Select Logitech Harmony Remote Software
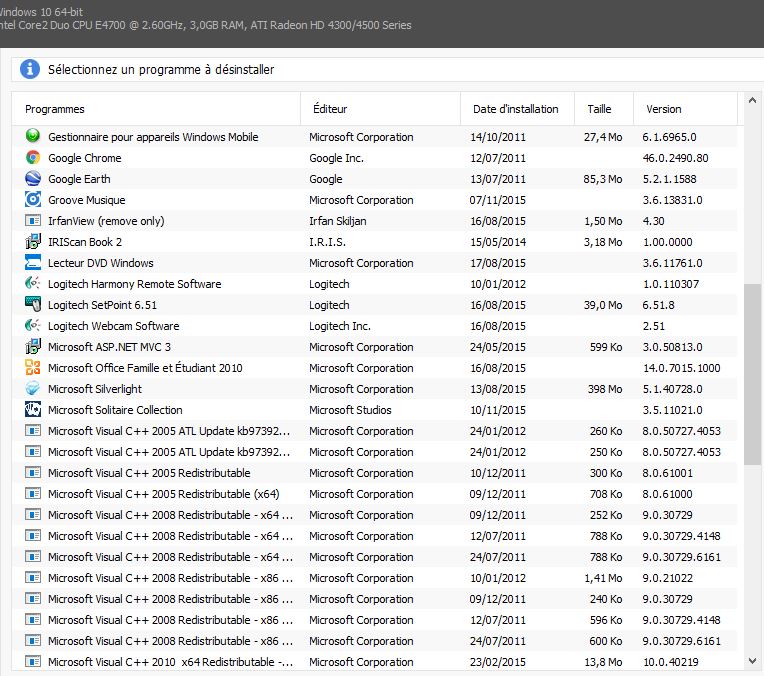The width and height of the screenshot is (764, 676). click(x=134, y=284)
